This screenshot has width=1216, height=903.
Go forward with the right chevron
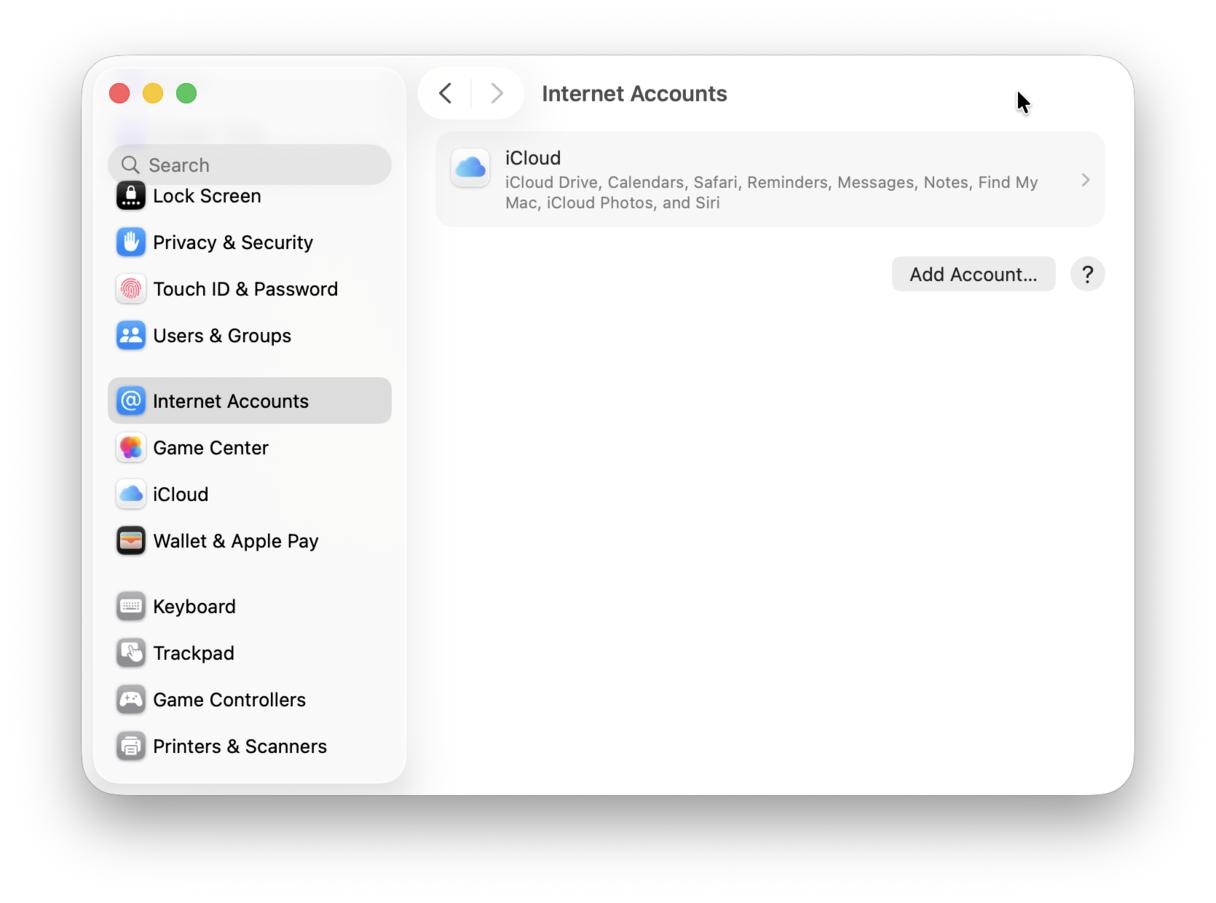click(497, 93)
